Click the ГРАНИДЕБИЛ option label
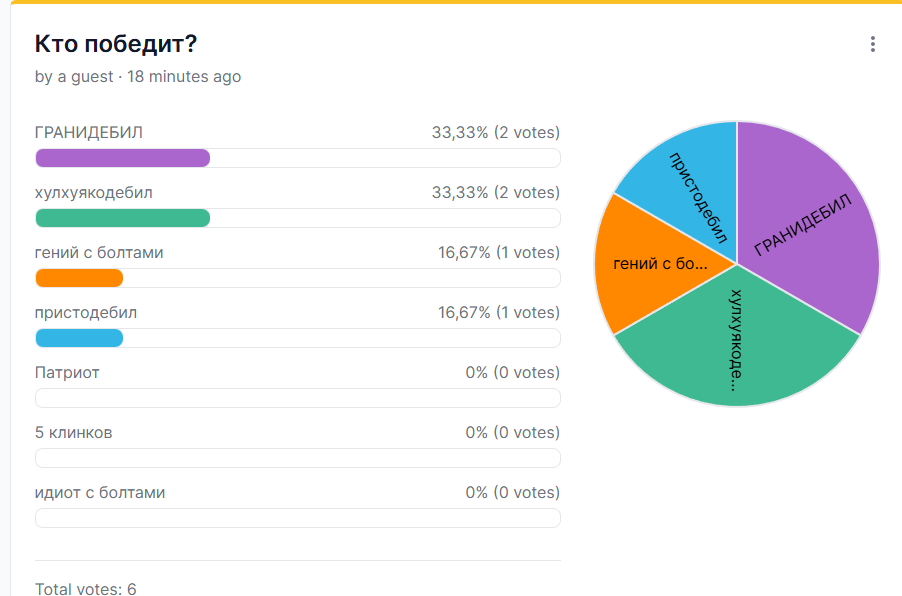This screenshot has width=902, height=596. 89,132
